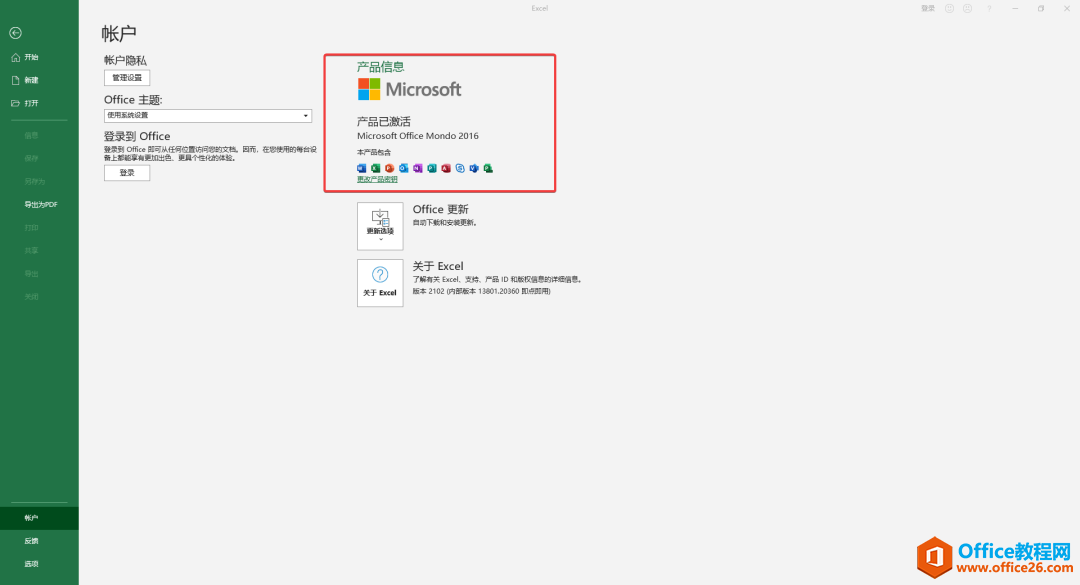Click the back arrow in the sidebar
1080x585 pixels.
click(15, 32)
